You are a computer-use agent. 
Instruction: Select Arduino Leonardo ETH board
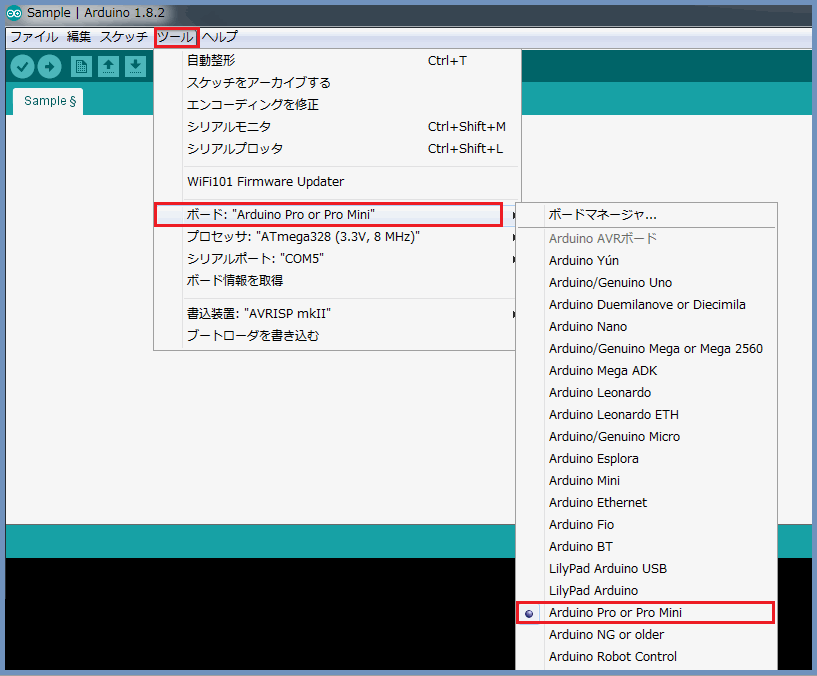[646, 415]
